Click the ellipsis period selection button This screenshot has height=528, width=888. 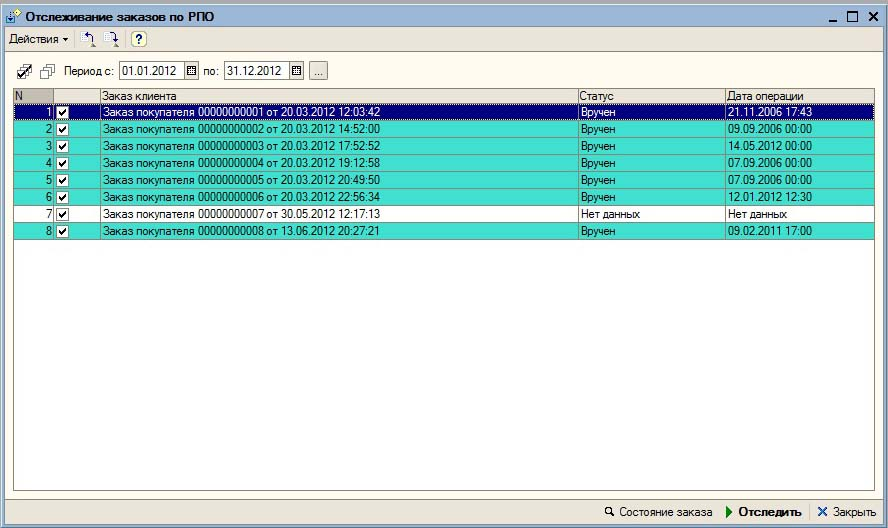318,71
